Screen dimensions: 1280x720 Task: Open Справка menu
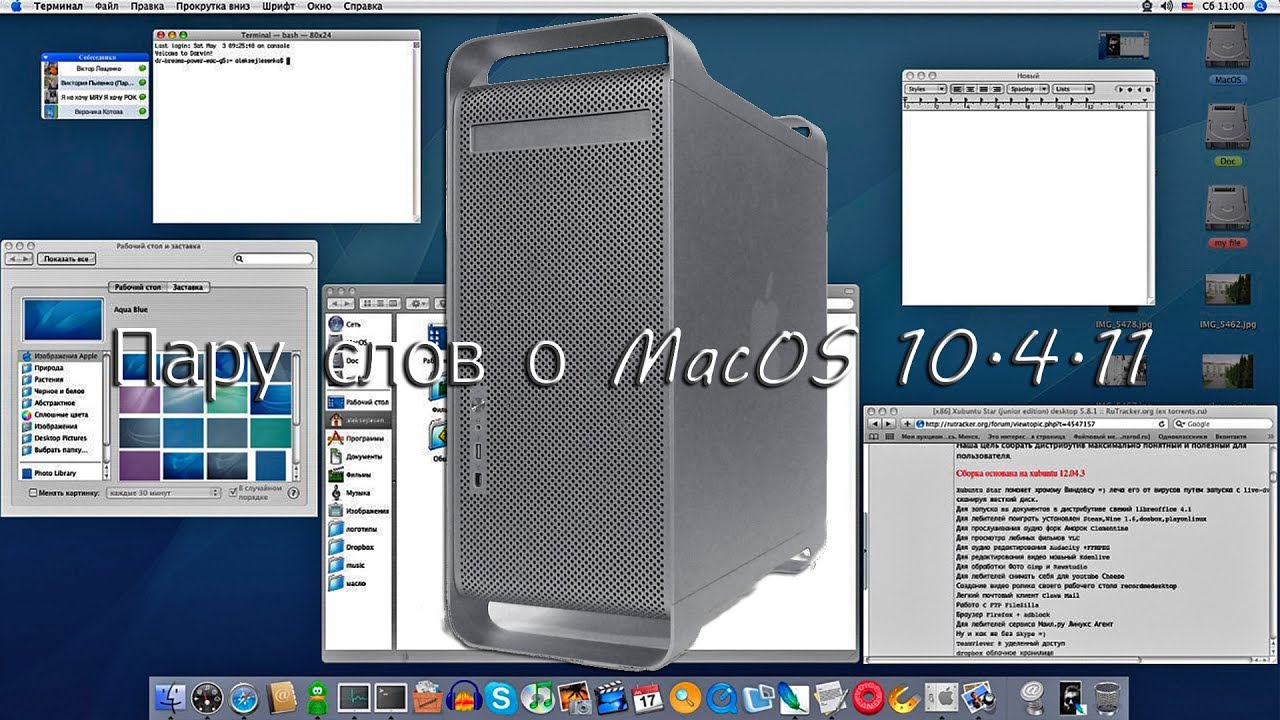click(362, 6)
